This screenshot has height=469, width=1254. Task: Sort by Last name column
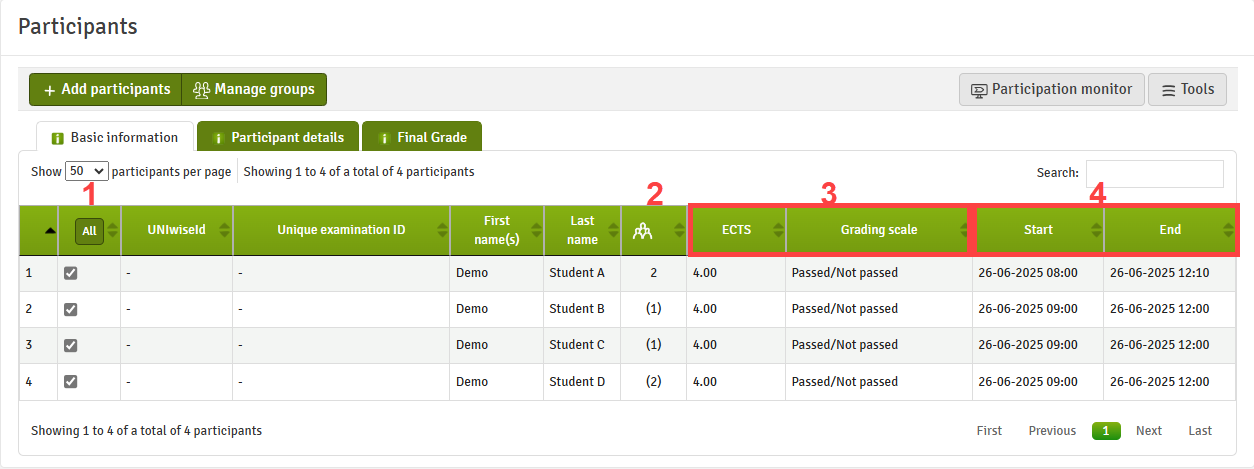[582, 230]
